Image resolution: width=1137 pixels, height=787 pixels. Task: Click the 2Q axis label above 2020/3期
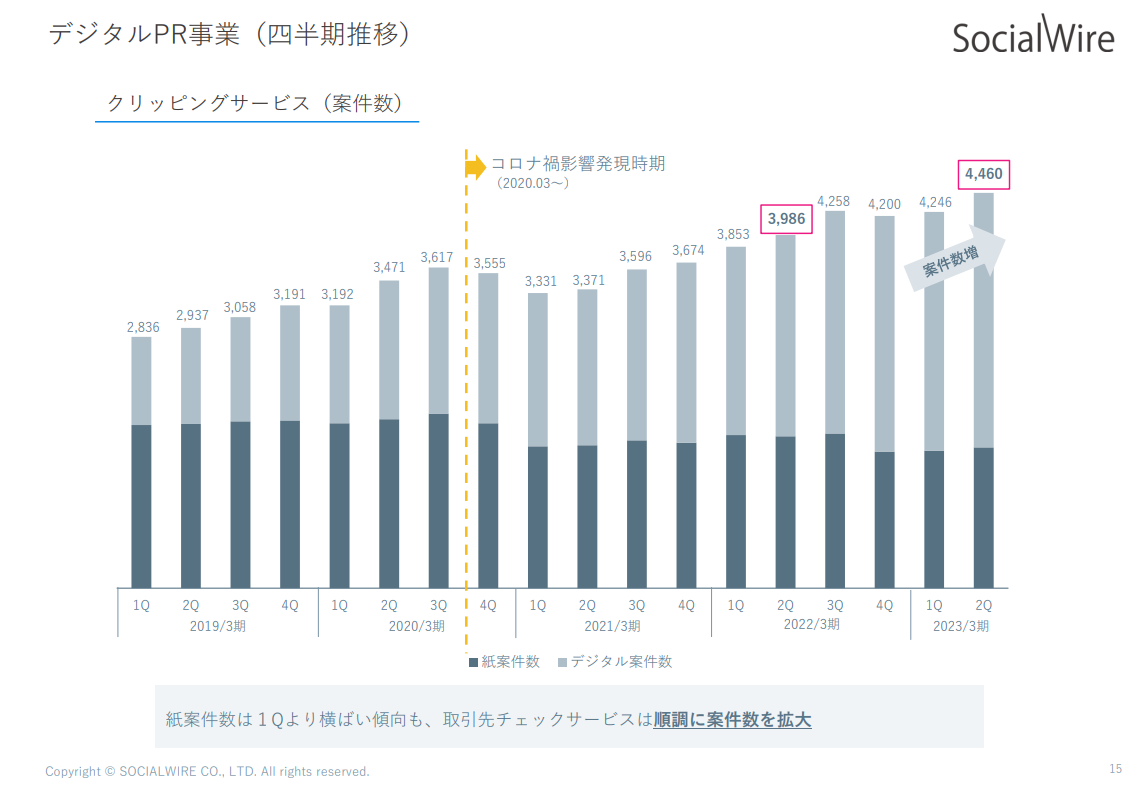pyautogui.click(x=389, y=605)
